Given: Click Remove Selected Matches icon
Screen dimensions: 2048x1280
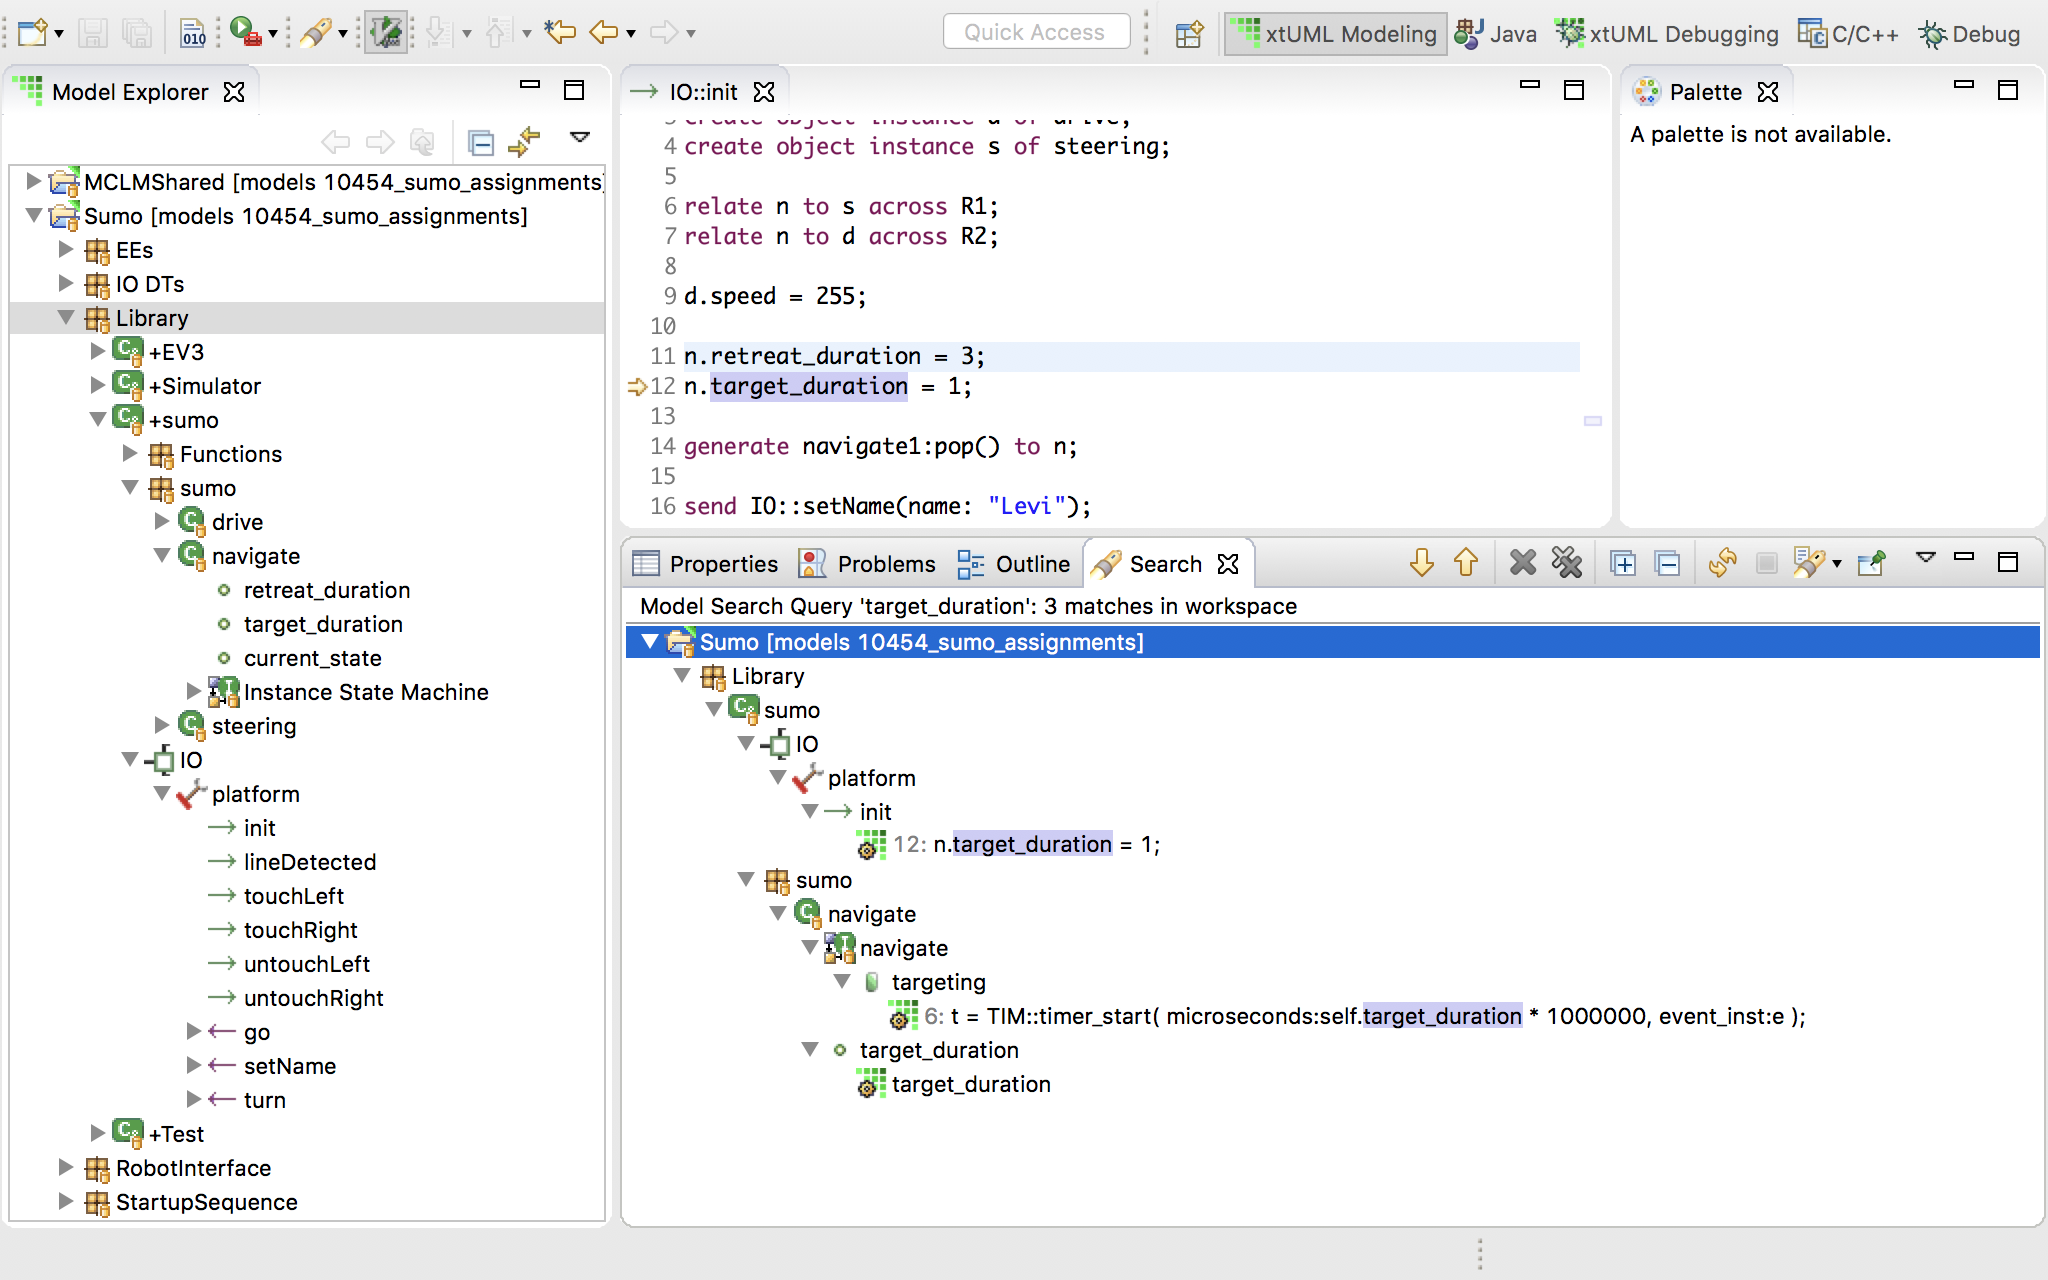Looking at the screenshot, I should pos(1522,563).
